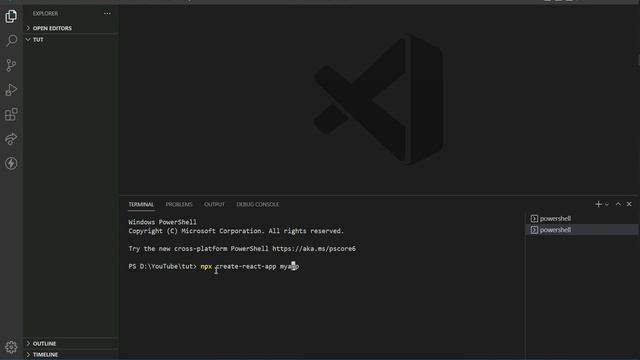Open the Search view icon
This screenshot has width=640, height=360.
11,40
